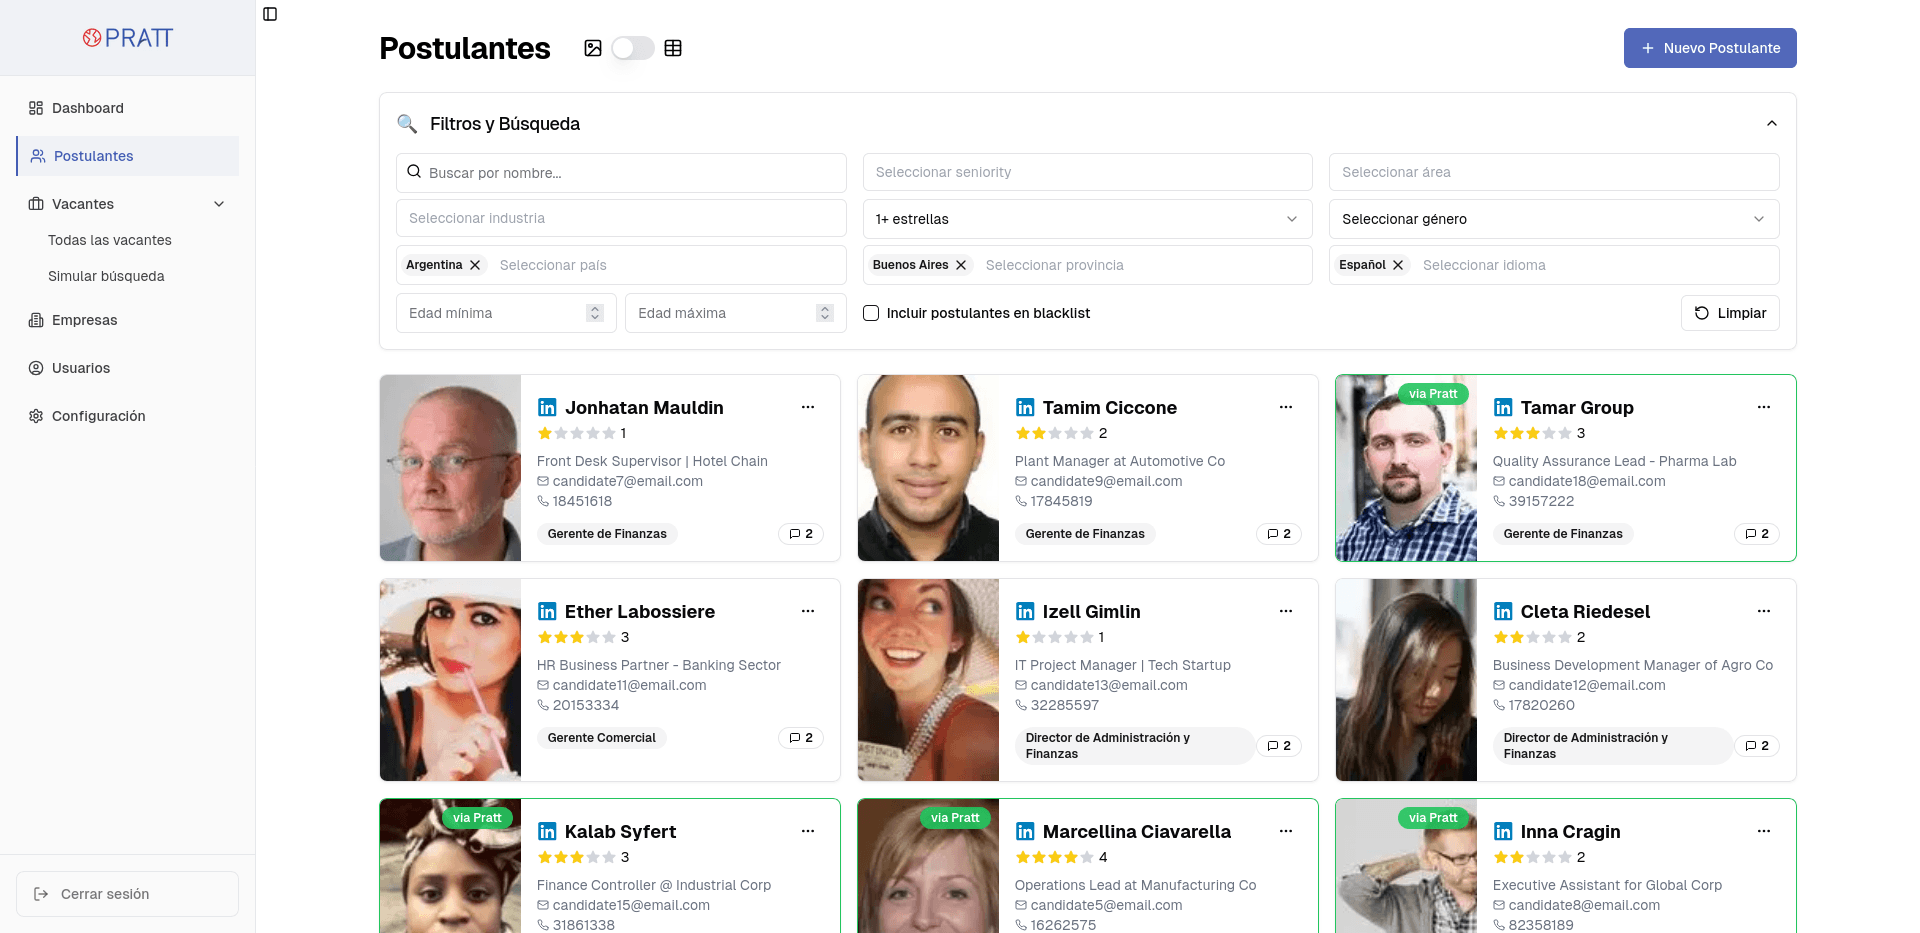The image size is (1920, 933).
Task: Open Configuración from the sidebar
Action: pyautogui.click(x=98, y=416)
